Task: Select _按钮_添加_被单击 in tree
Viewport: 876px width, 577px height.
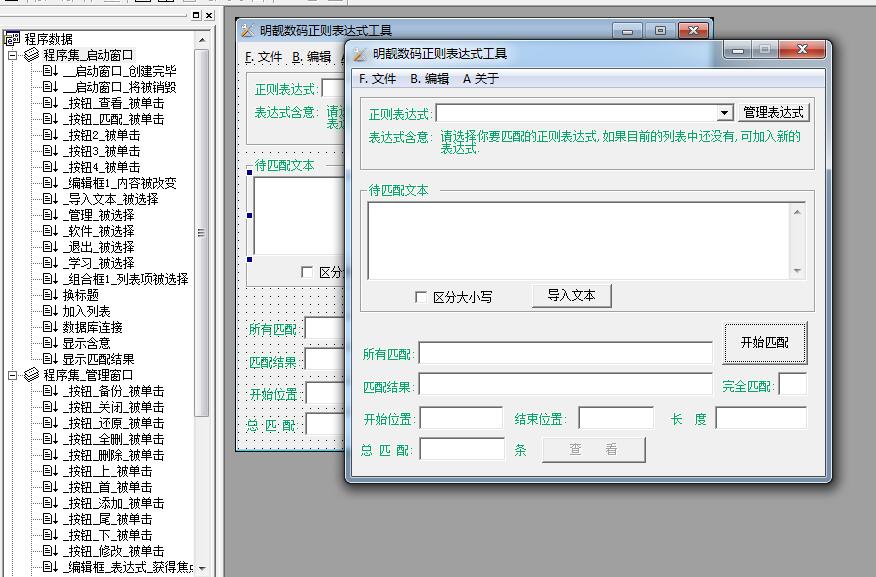Action: click(113, 503)
